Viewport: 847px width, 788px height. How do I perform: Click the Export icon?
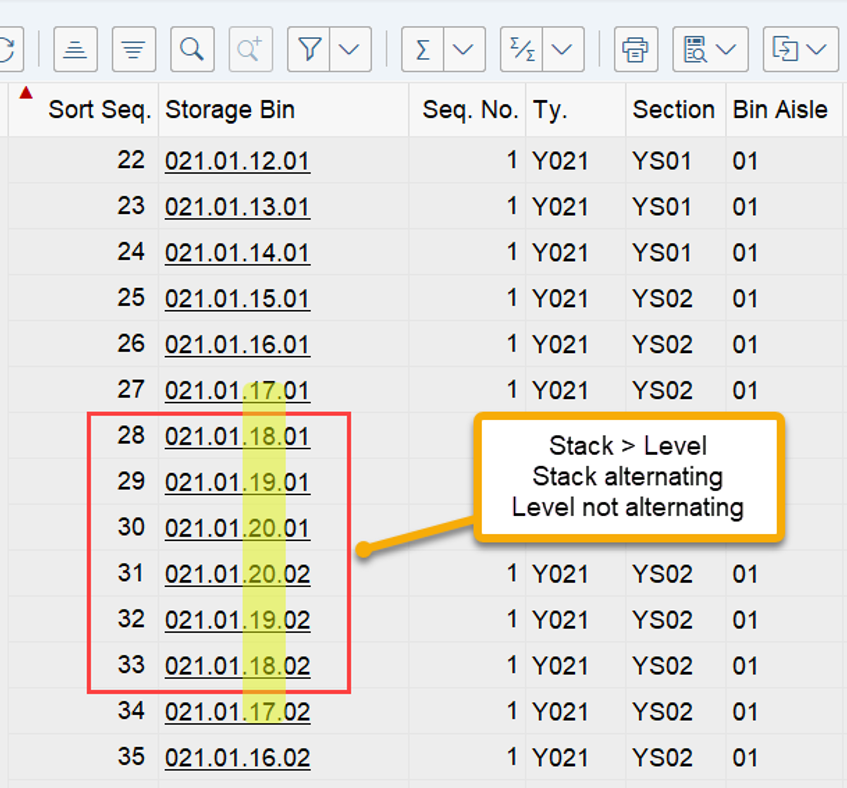pyautogui.click(x=785, y=50)
